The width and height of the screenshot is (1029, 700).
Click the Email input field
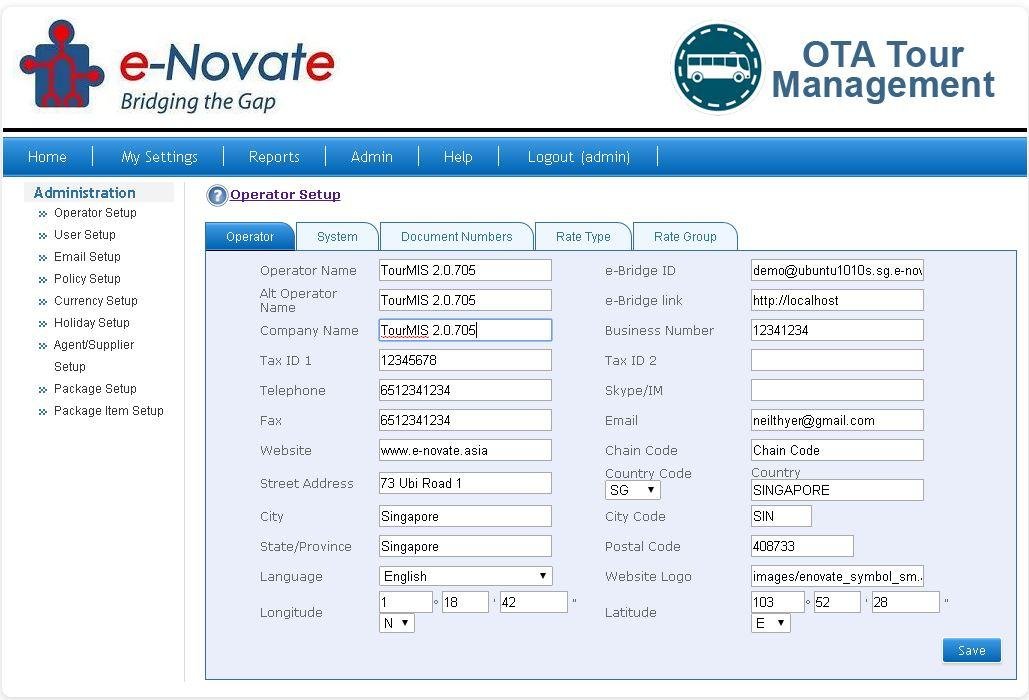(x=836, y=421)
